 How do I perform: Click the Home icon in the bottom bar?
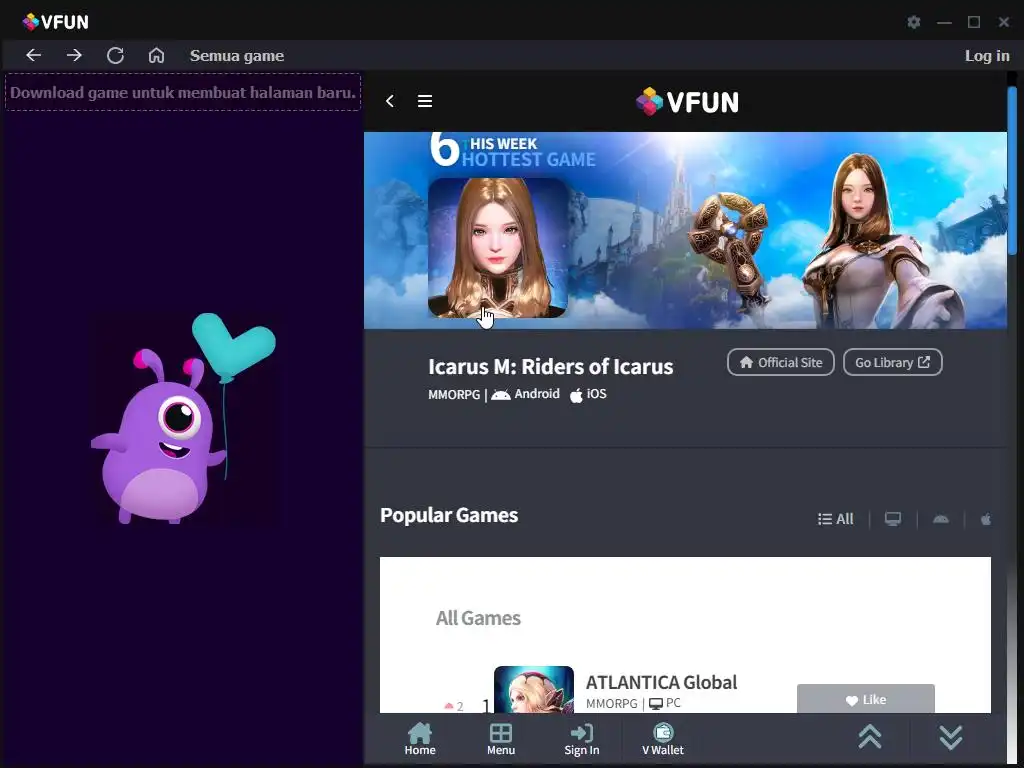[x=420, y=739]
